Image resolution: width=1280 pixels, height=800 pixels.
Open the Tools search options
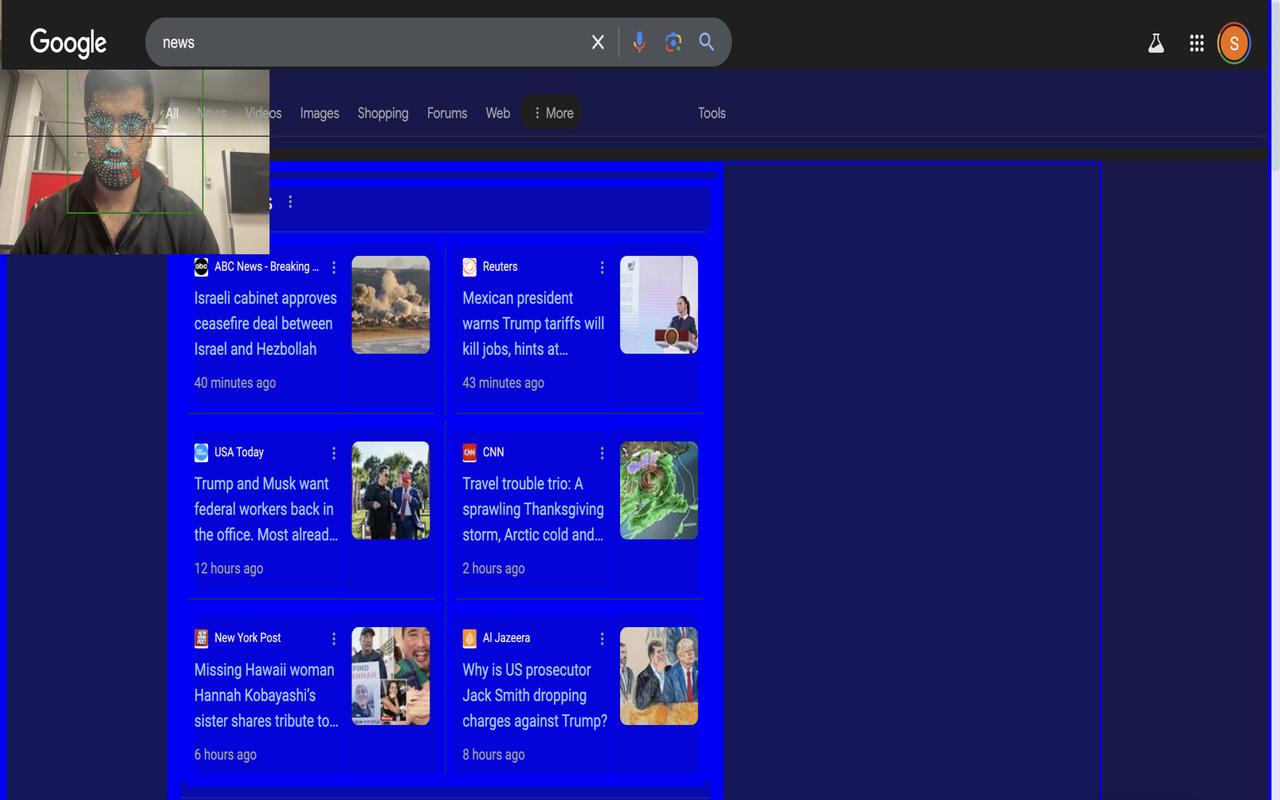pos(711,113)
